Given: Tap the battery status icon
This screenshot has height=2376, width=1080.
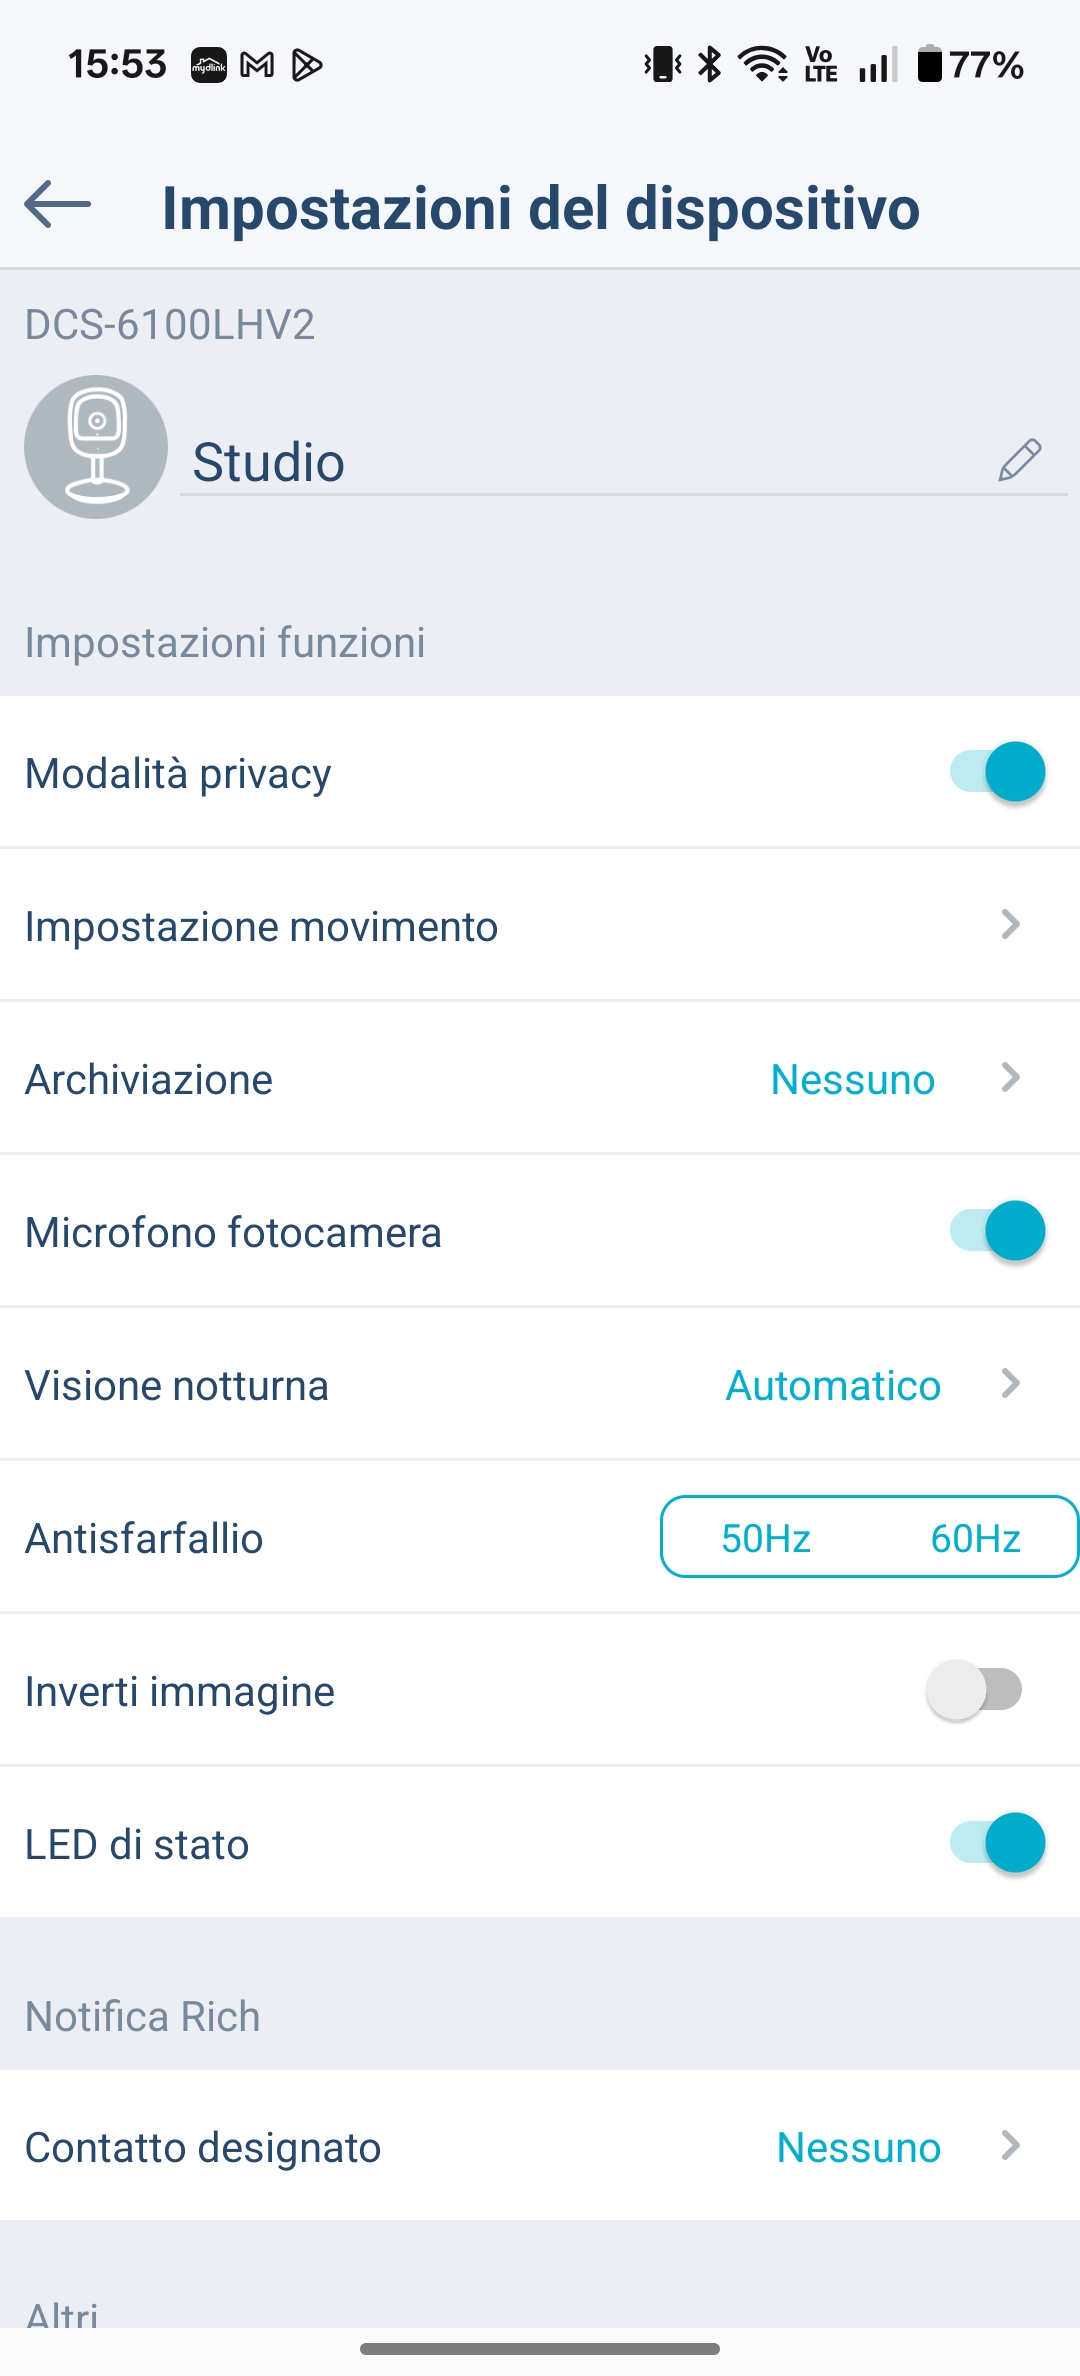Looking at the screenshot, I should [930, 65].
